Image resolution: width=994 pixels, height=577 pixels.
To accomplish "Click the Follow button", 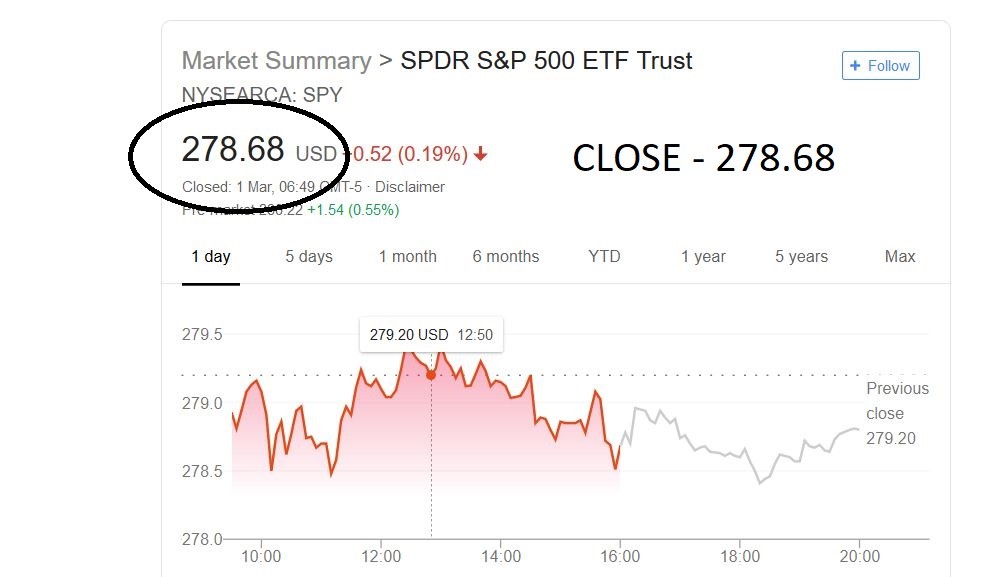I will 880,66.
